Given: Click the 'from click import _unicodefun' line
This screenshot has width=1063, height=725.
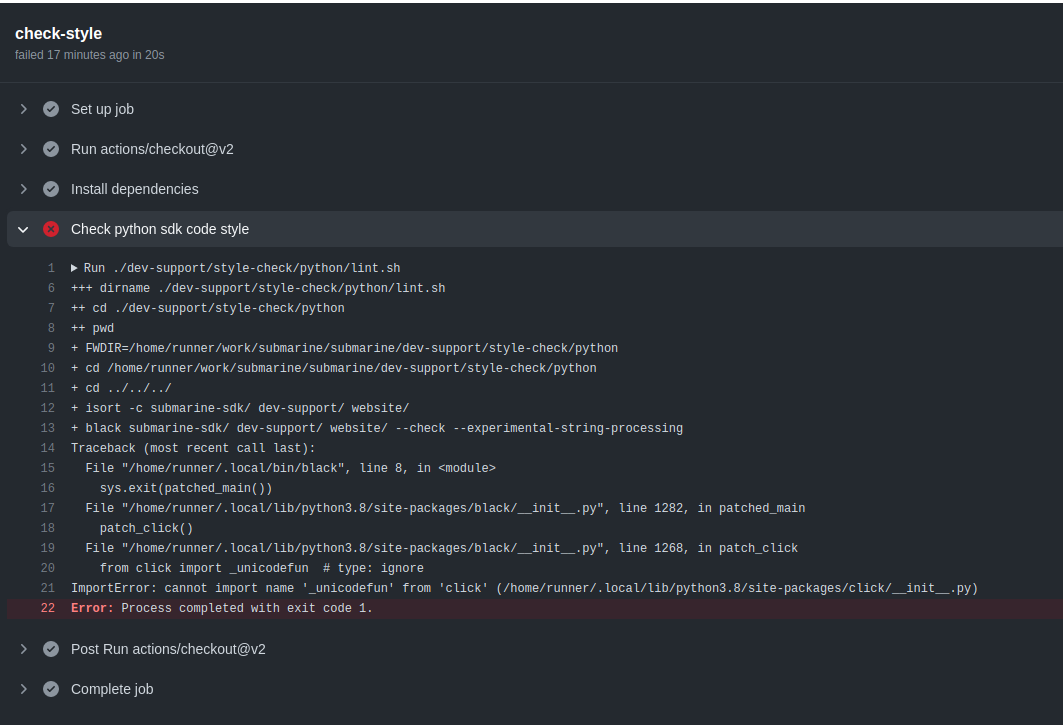Looking at the screenshot, I should 262,568.
